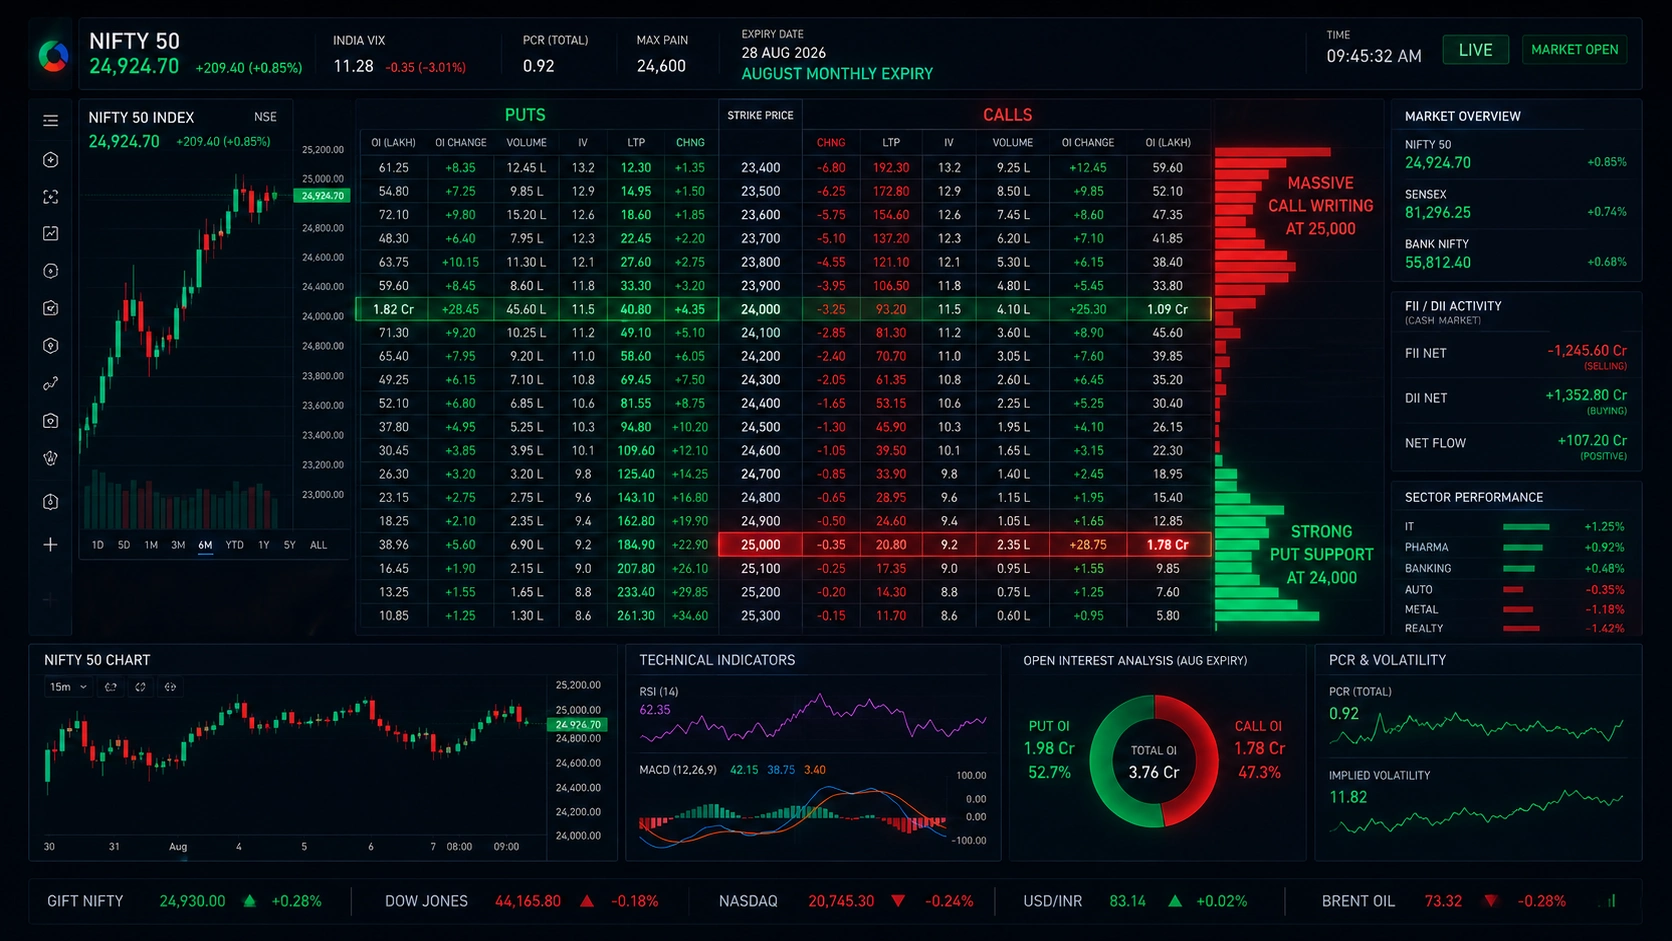This screenshot has width=1672, height=941.
Task: Click DII NET value +1,352.80 Cr
Action: click(1586, 395)
